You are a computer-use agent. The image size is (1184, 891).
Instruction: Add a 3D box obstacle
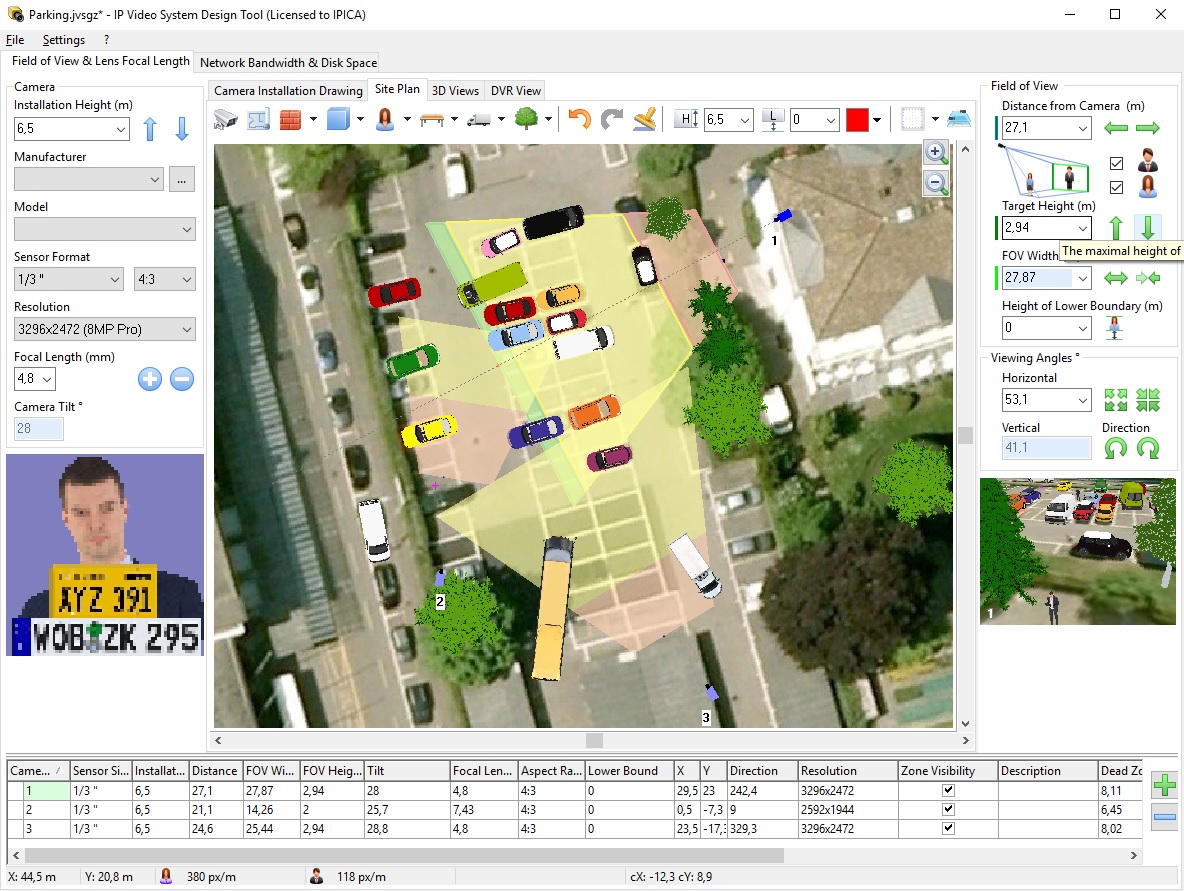coord(337,119)
